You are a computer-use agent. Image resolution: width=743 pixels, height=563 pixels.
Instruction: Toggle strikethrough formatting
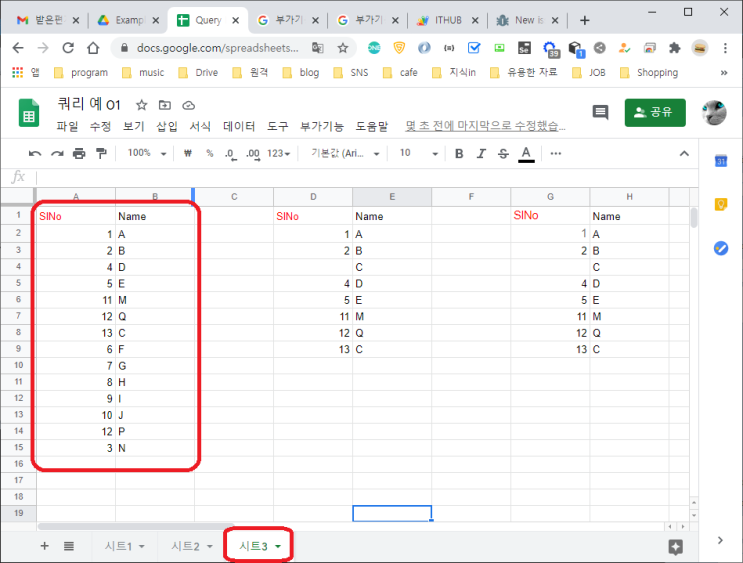click(x=503, y=154)
